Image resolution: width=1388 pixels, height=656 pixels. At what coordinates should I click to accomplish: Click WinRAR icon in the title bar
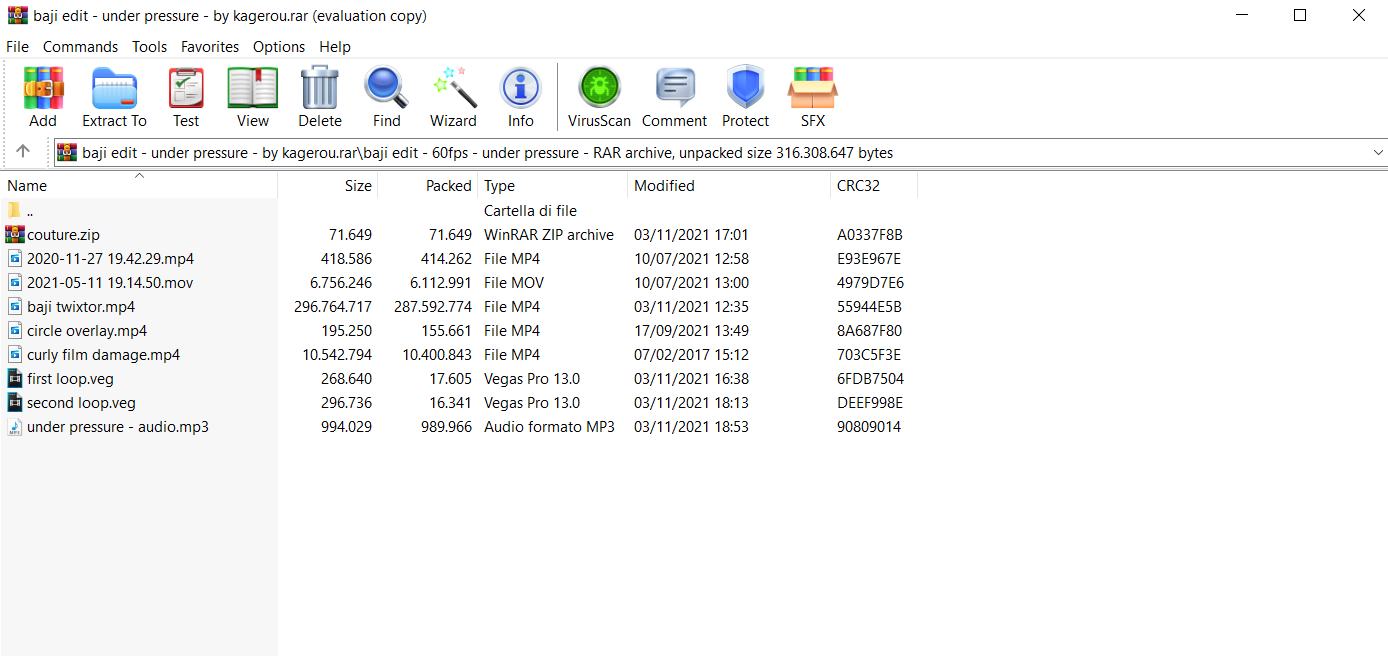click(17, 15)
